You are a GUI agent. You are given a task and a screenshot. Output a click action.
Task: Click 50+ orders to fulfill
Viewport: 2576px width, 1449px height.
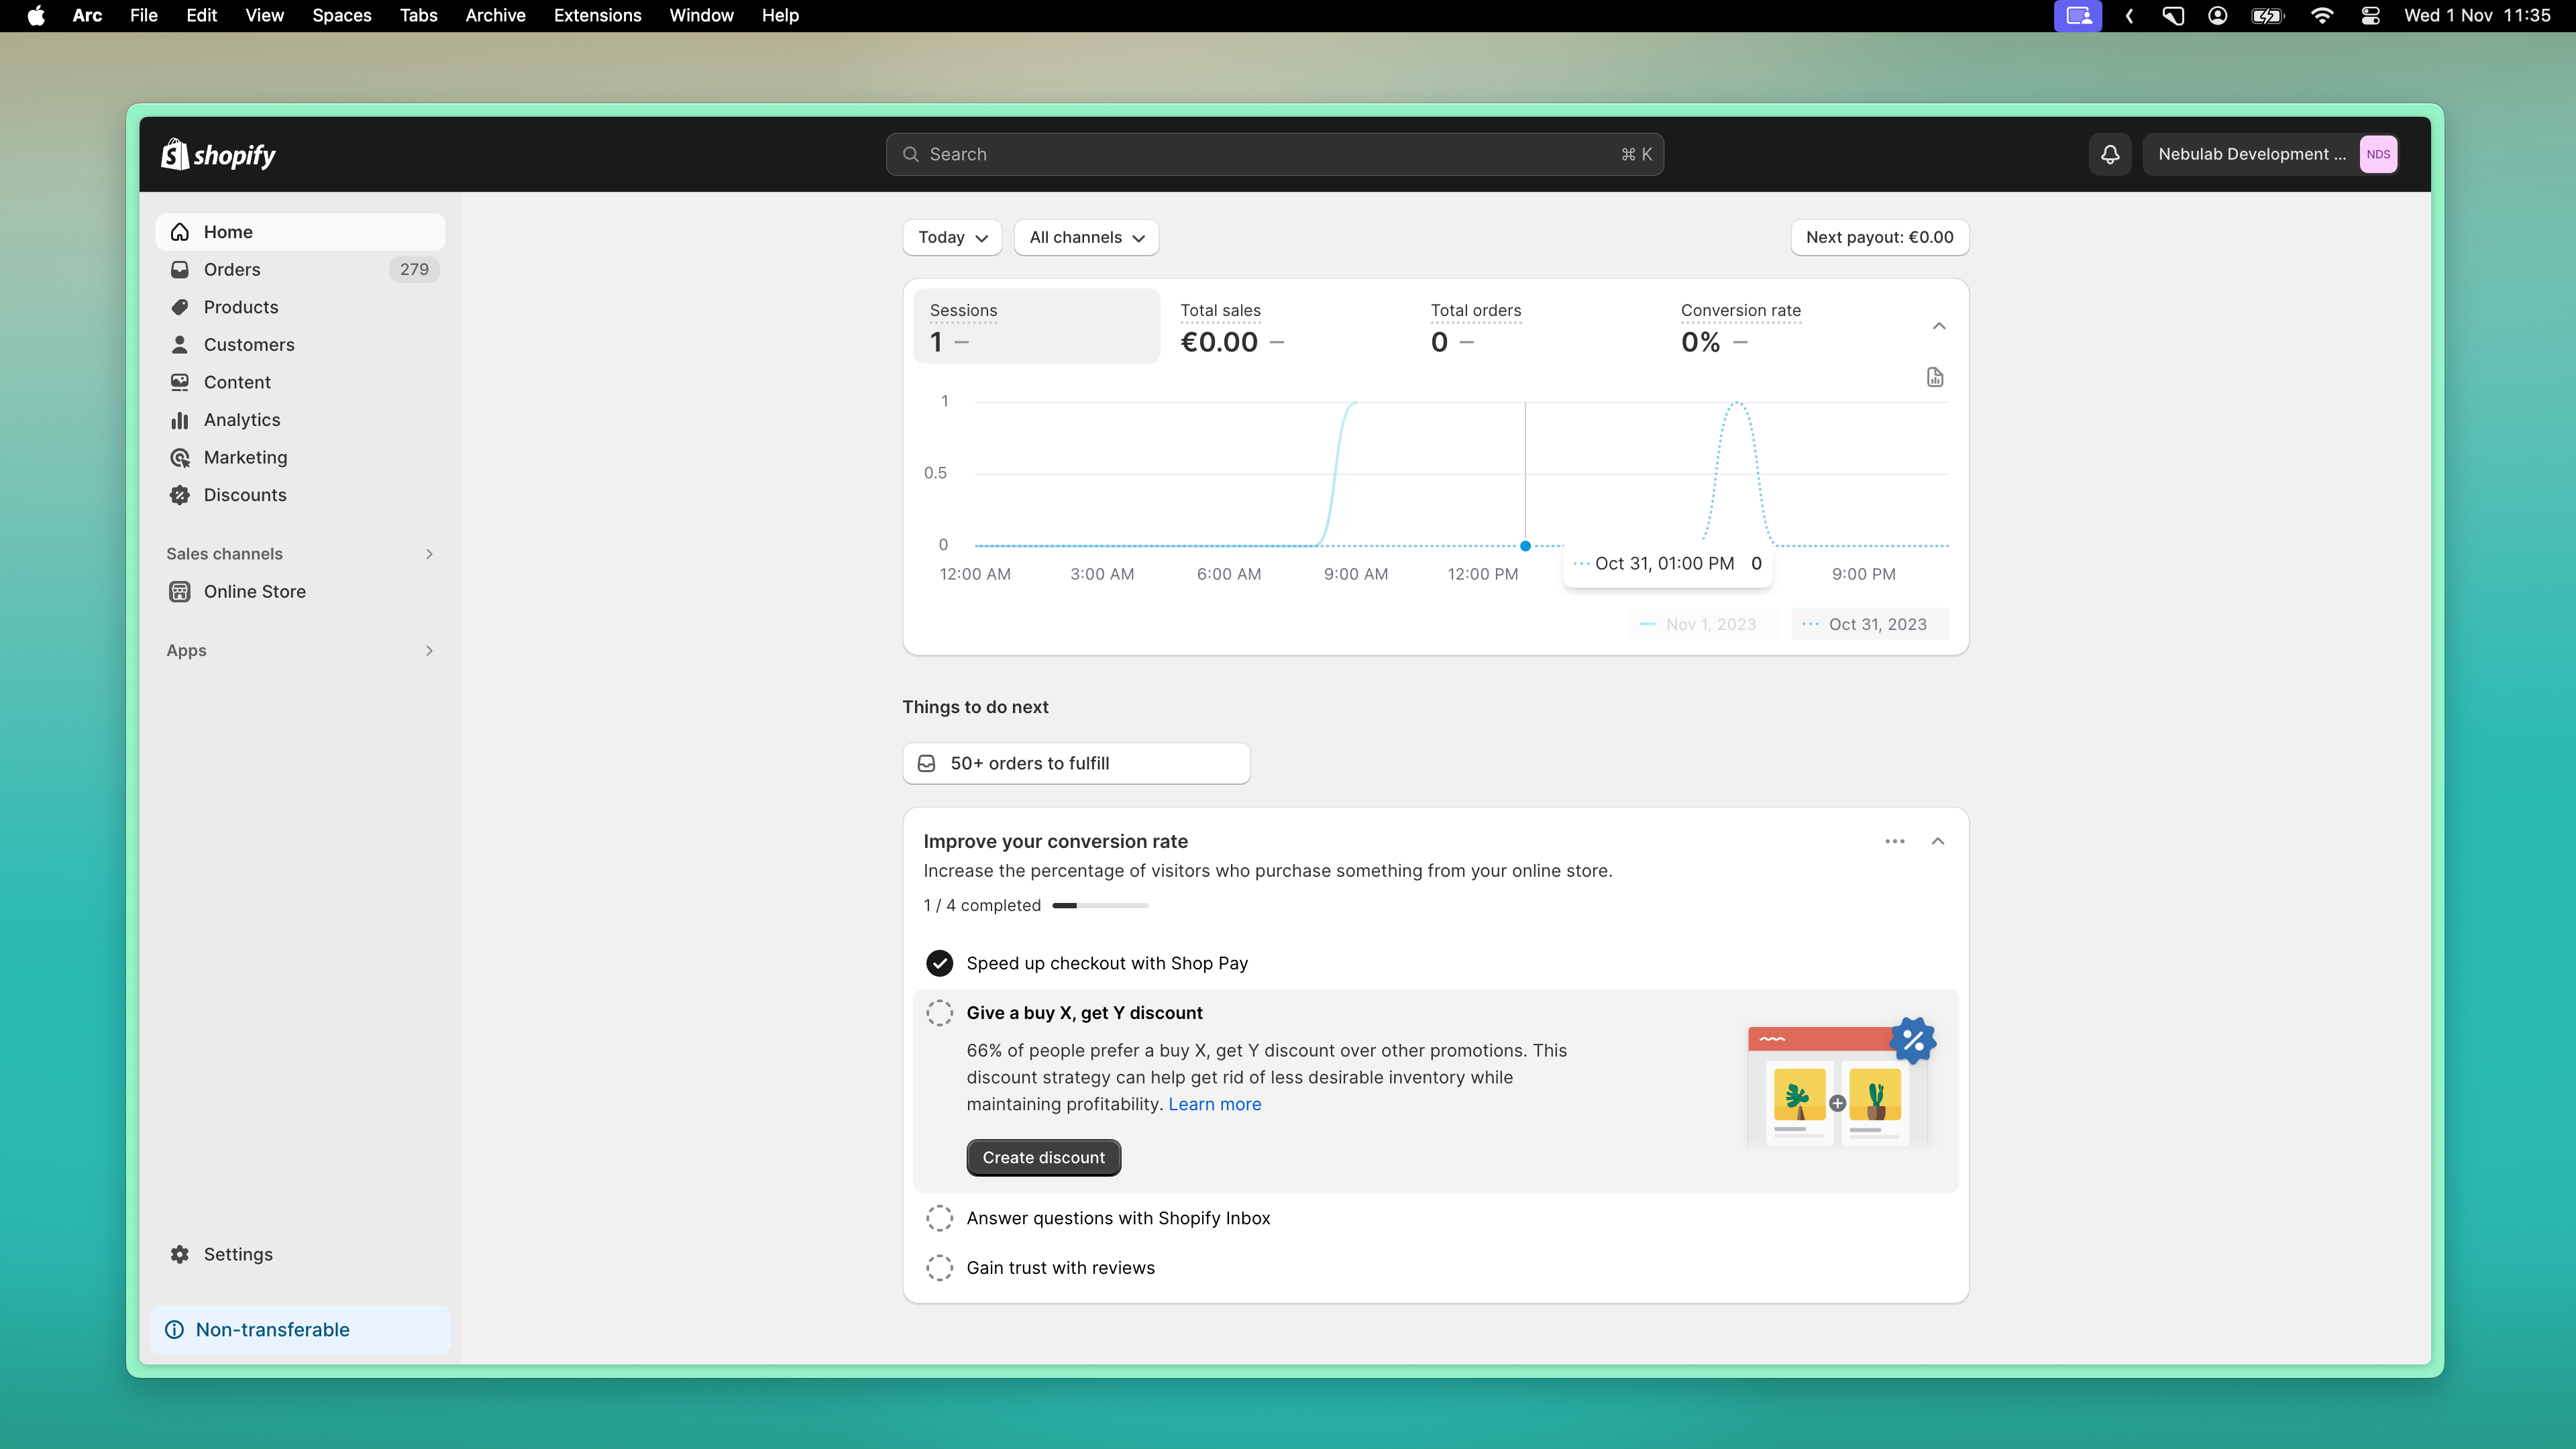click(x=1076, y=763)
